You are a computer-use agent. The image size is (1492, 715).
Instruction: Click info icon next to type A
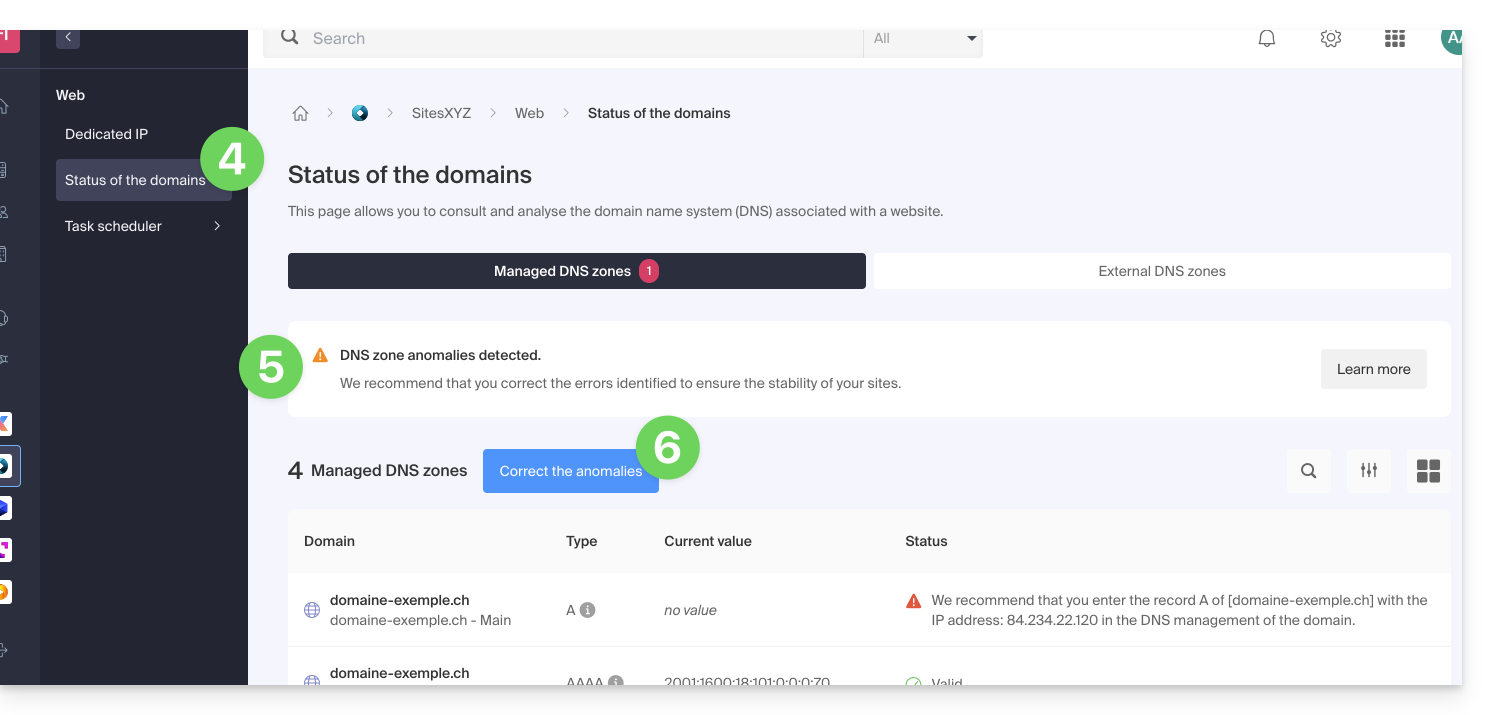pos(588,610)
